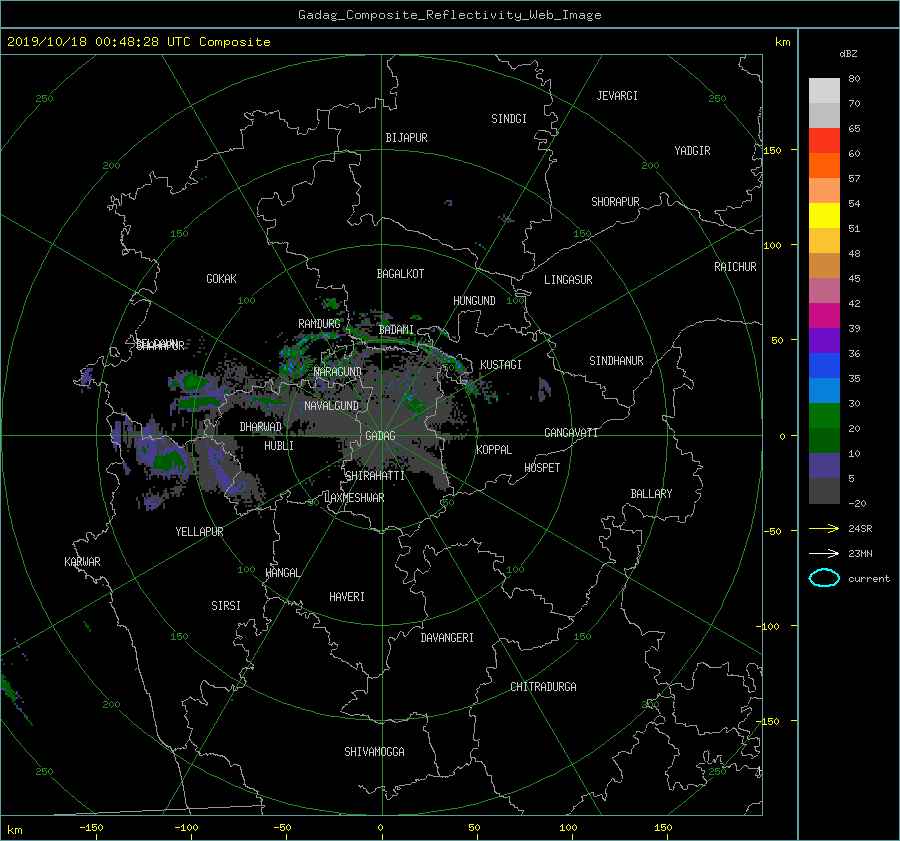Click the NARAGUND city label
900x841 pixels.
(338, 371)
